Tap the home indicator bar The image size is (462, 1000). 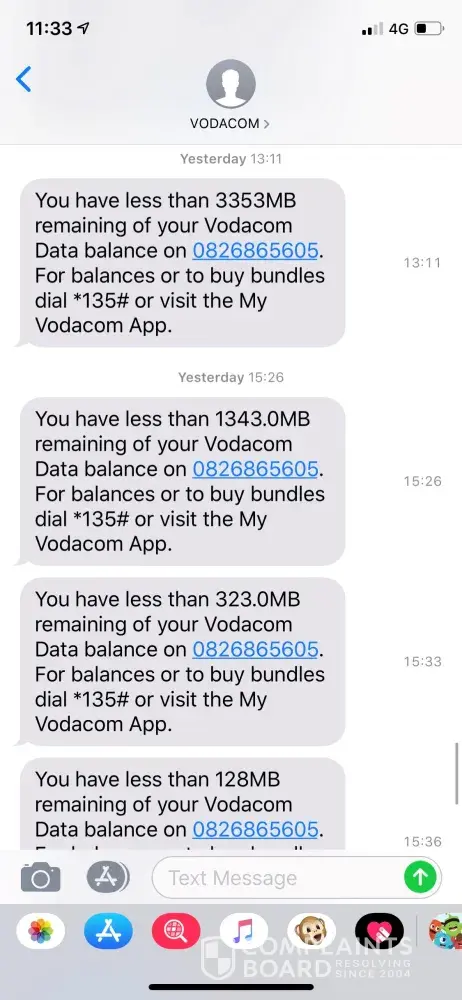pyautogui.click(x=231, y=987)
